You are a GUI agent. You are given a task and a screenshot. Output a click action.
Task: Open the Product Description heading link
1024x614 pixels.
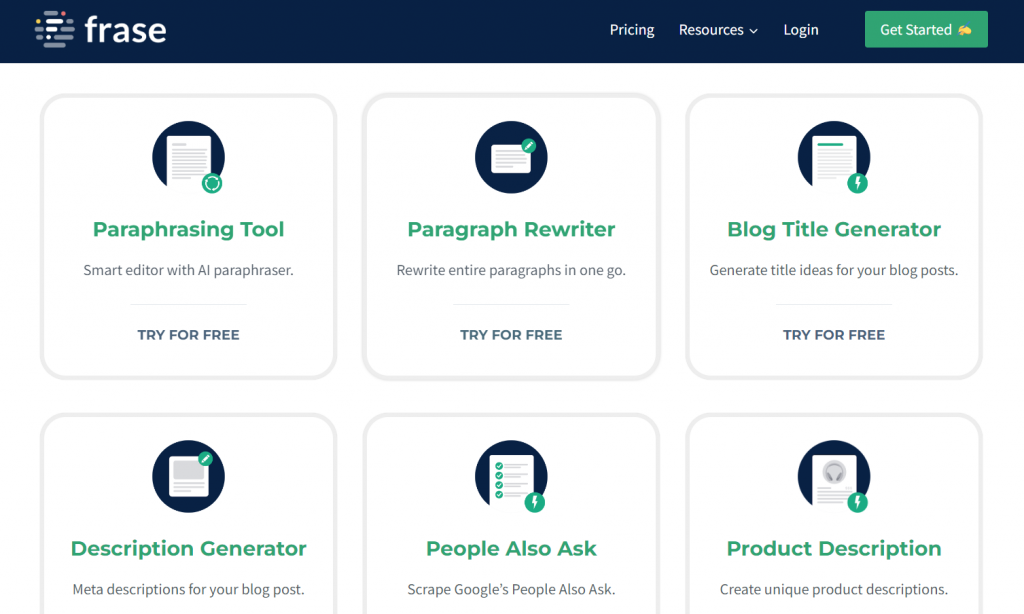click(834, 549)
